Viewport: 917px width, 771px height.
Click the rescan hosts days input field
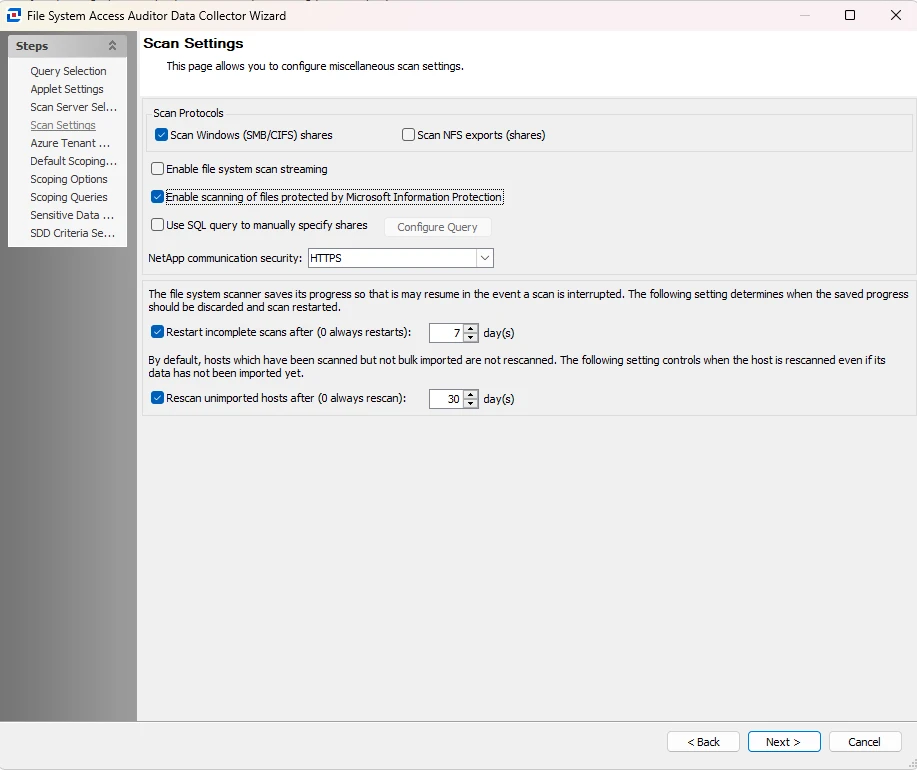pyautogui.click(x=446, y=399)
